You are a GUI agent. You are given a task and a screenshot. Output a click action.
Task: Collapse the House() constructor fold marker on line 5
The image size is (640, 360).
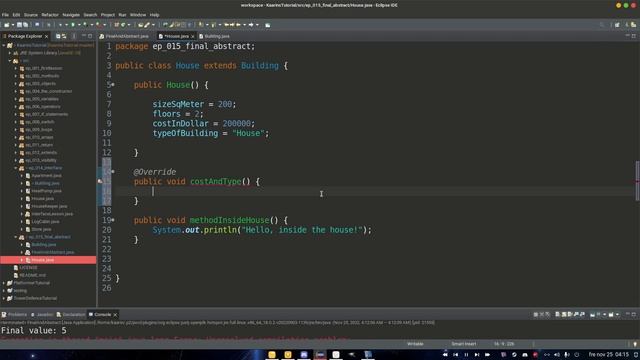click(x=113, y=85)
